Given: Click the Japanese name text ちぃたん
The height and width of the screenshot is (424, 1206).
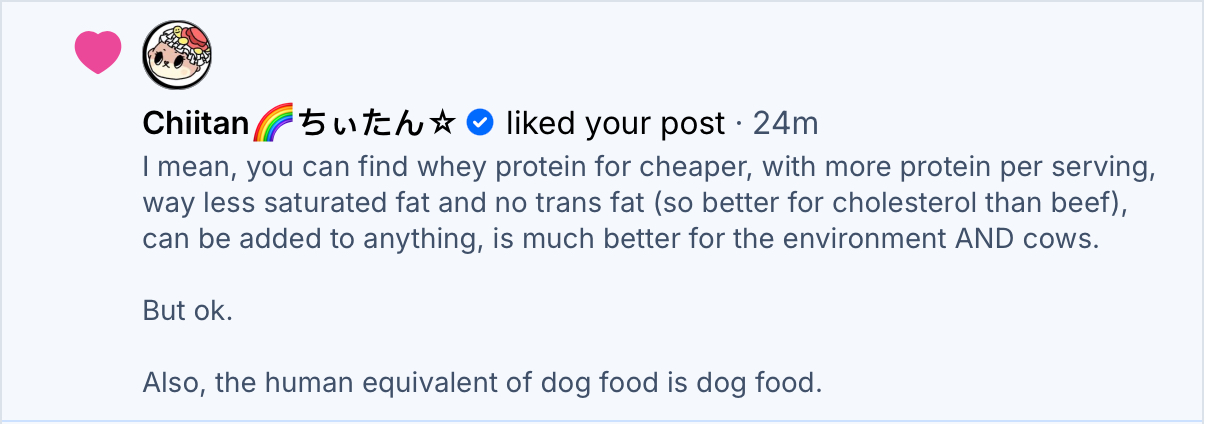Looking at the screenshot, I should click(360, 123).
